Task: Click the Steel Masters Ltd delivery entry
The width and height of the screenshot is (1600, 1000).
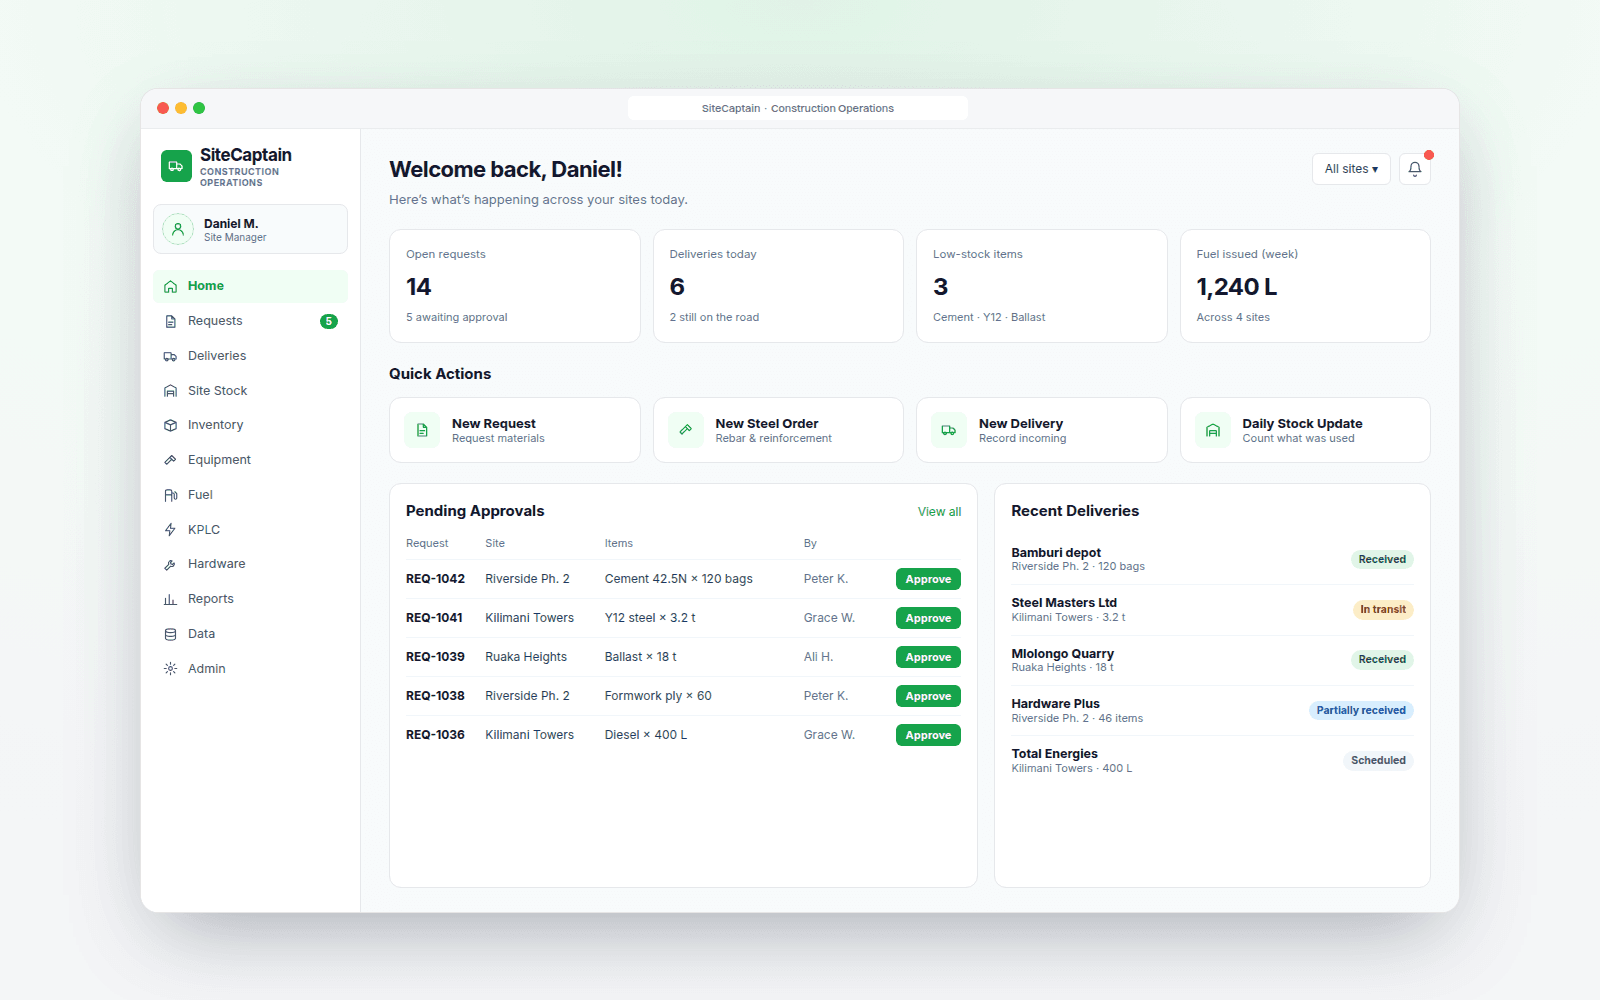Action: (1212, 610)
